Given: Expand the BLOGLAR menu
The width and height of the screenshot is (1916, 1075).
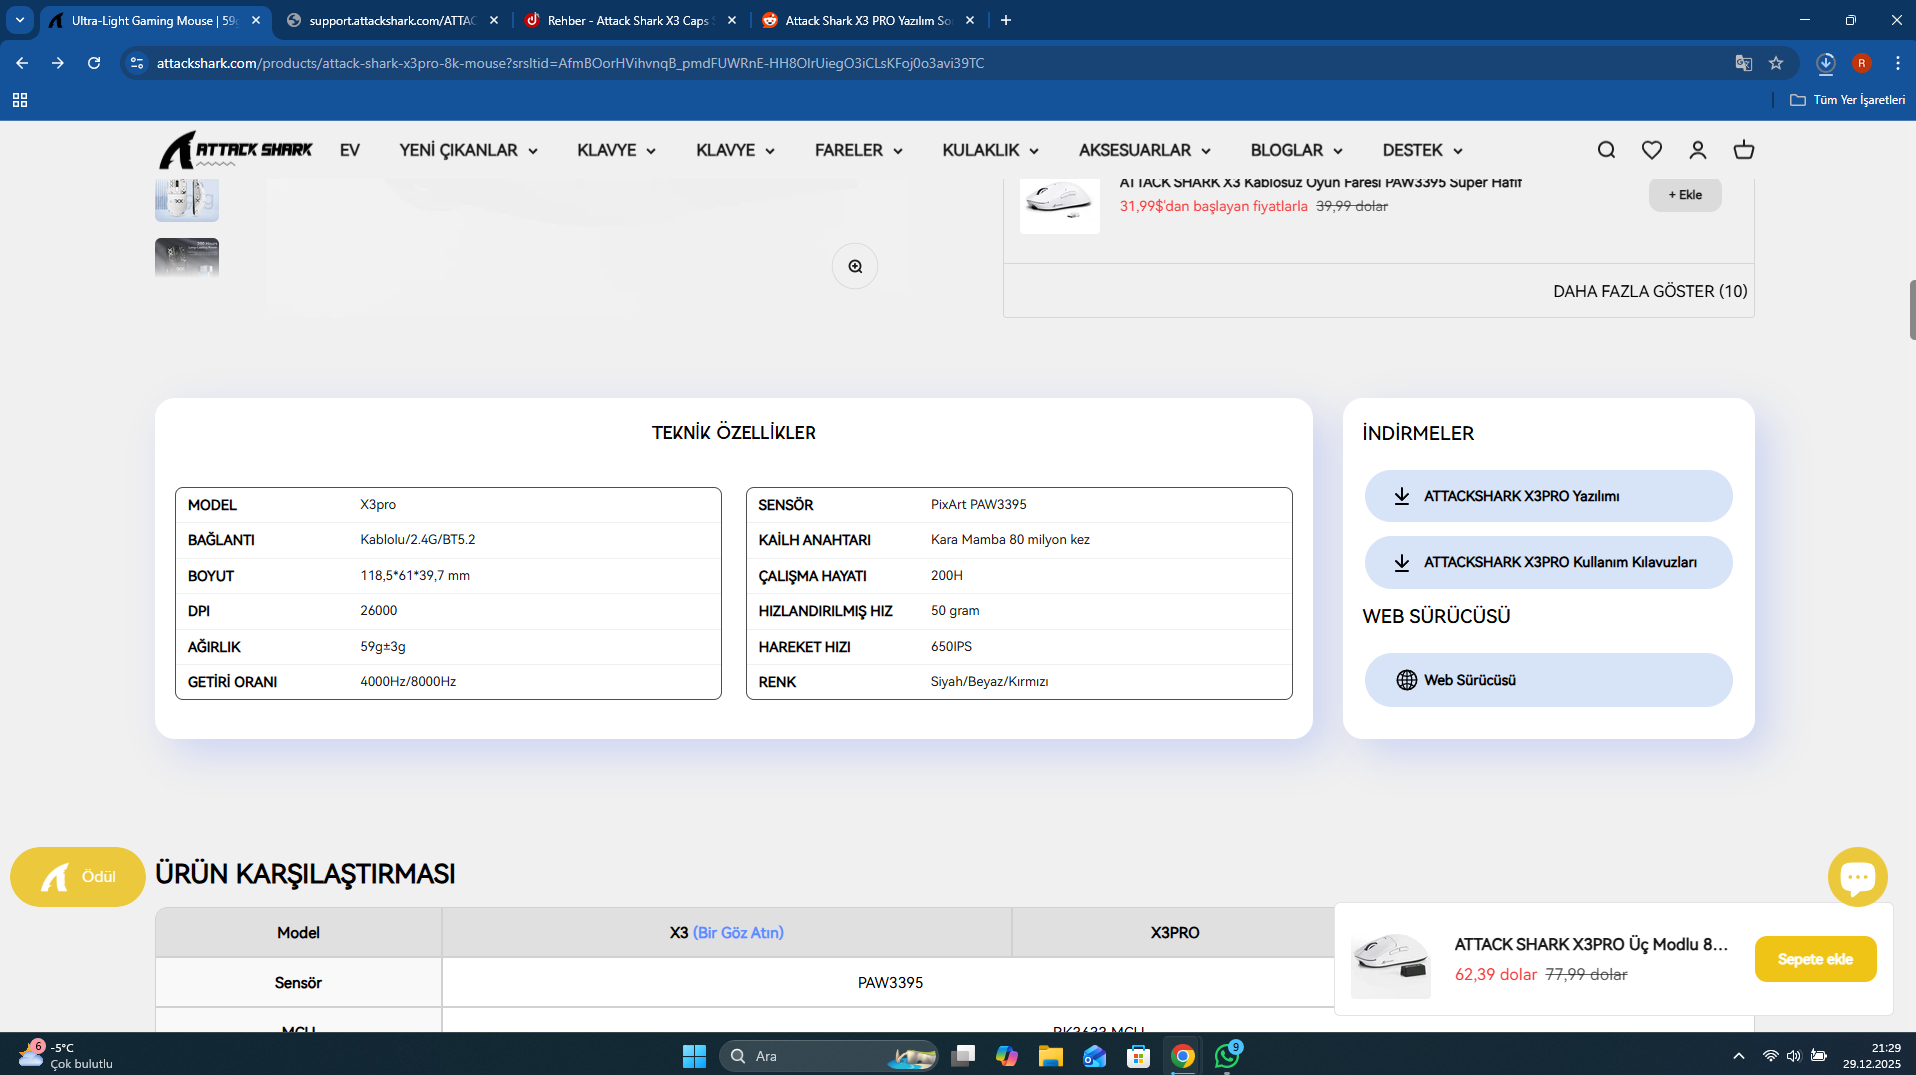Looking at the screenshot, I should coord(1296,150).
